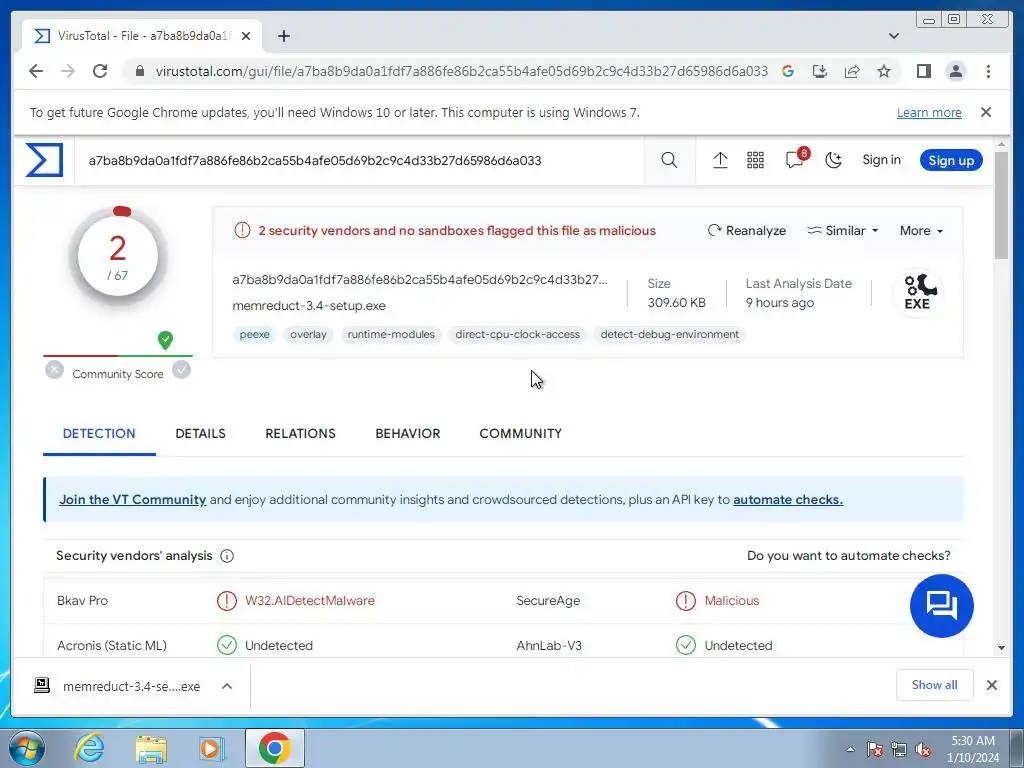1024x768 pixels.
Task: Click Sign in
Action: click(881, 160)
